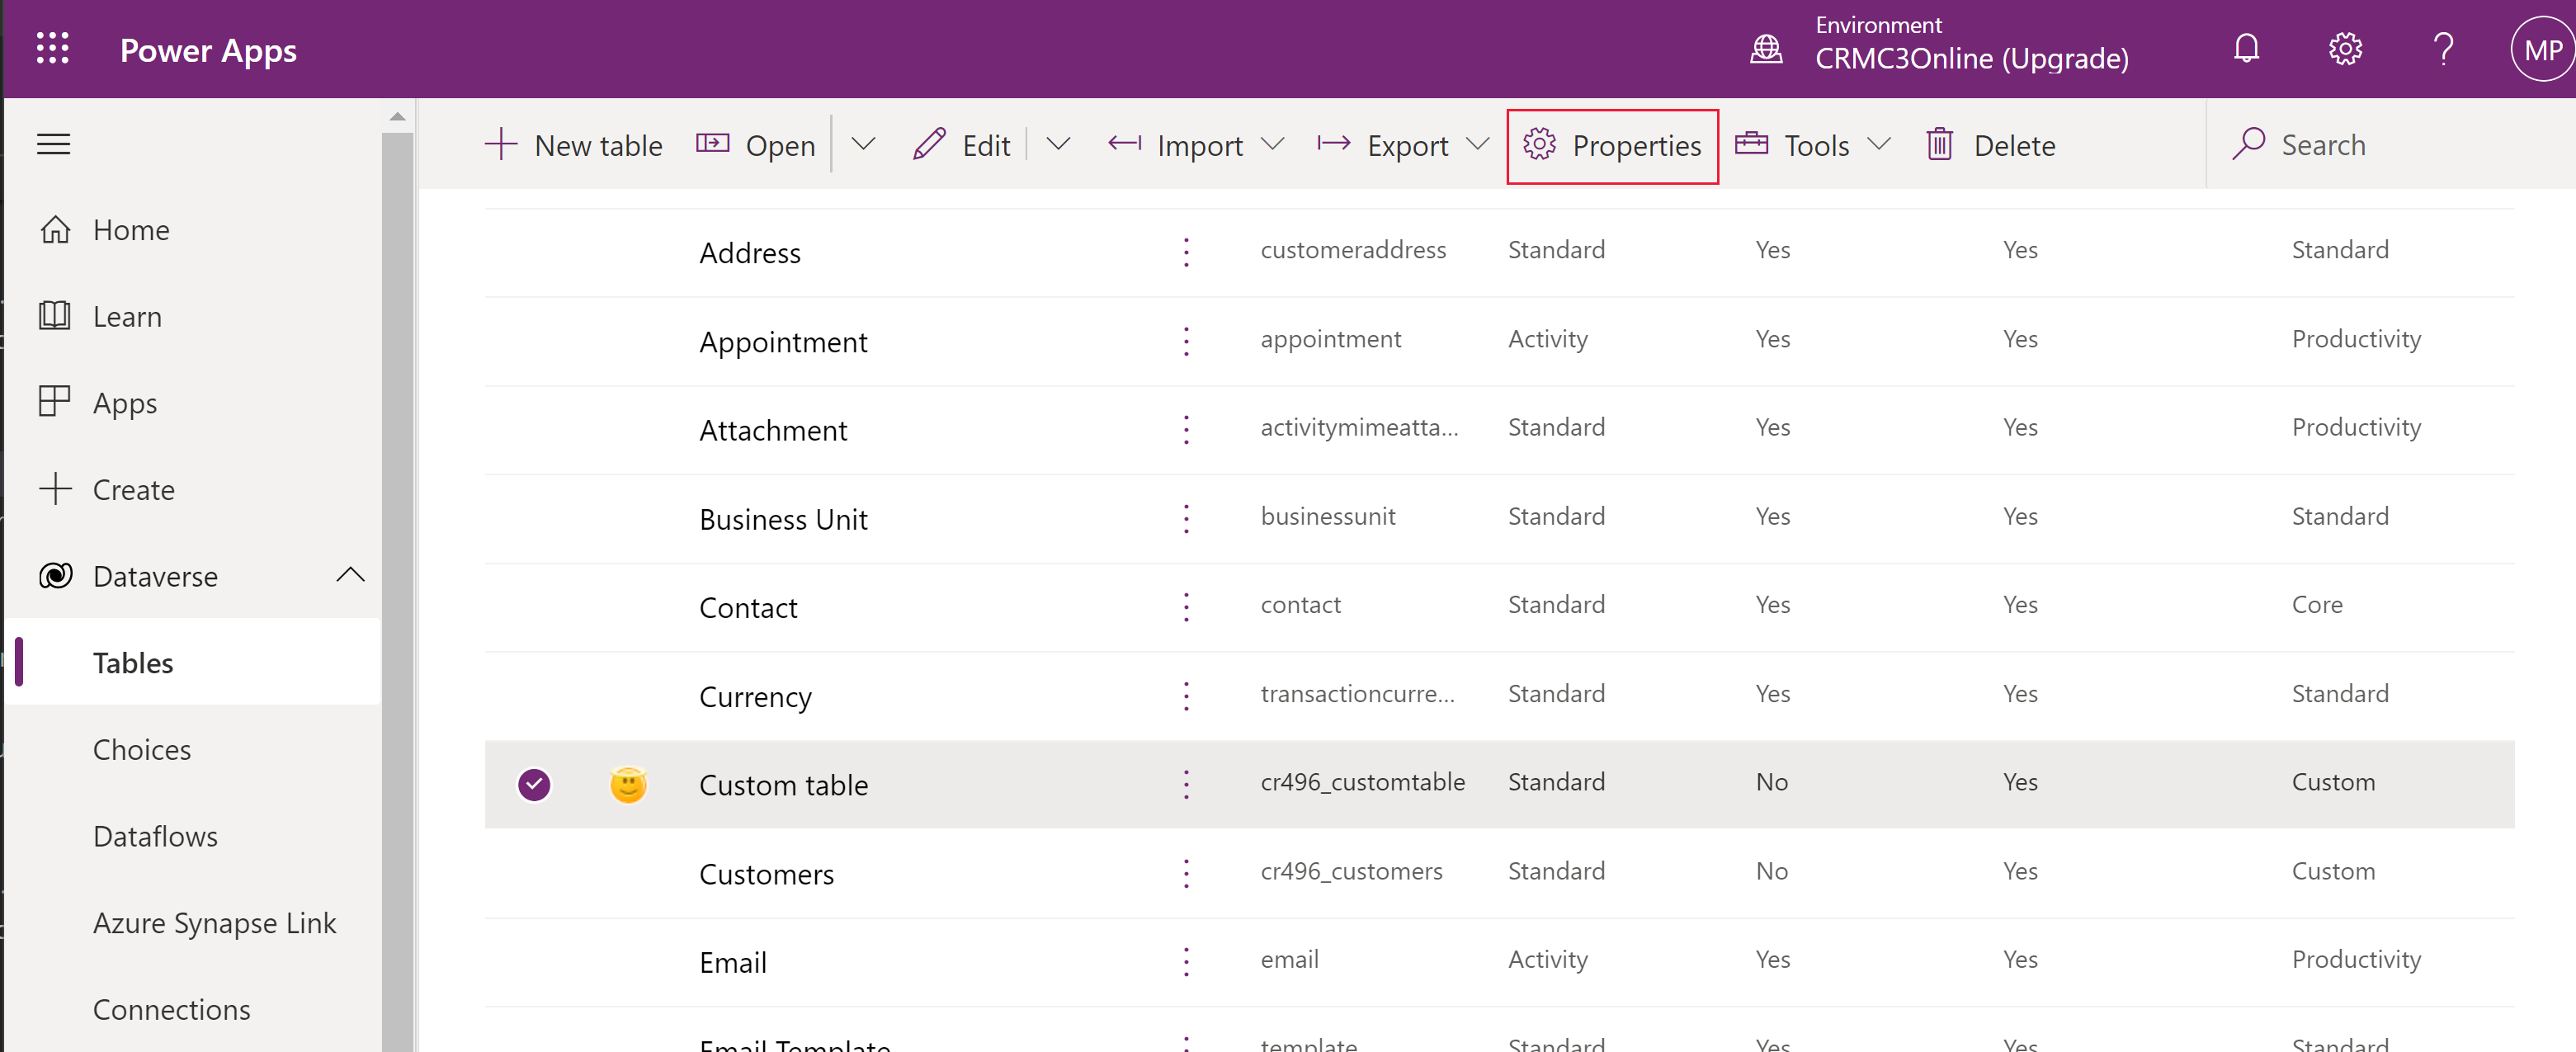Click the Choices sidebar link
This screenshot has width=2576, height=1052.
click(141, 748)
